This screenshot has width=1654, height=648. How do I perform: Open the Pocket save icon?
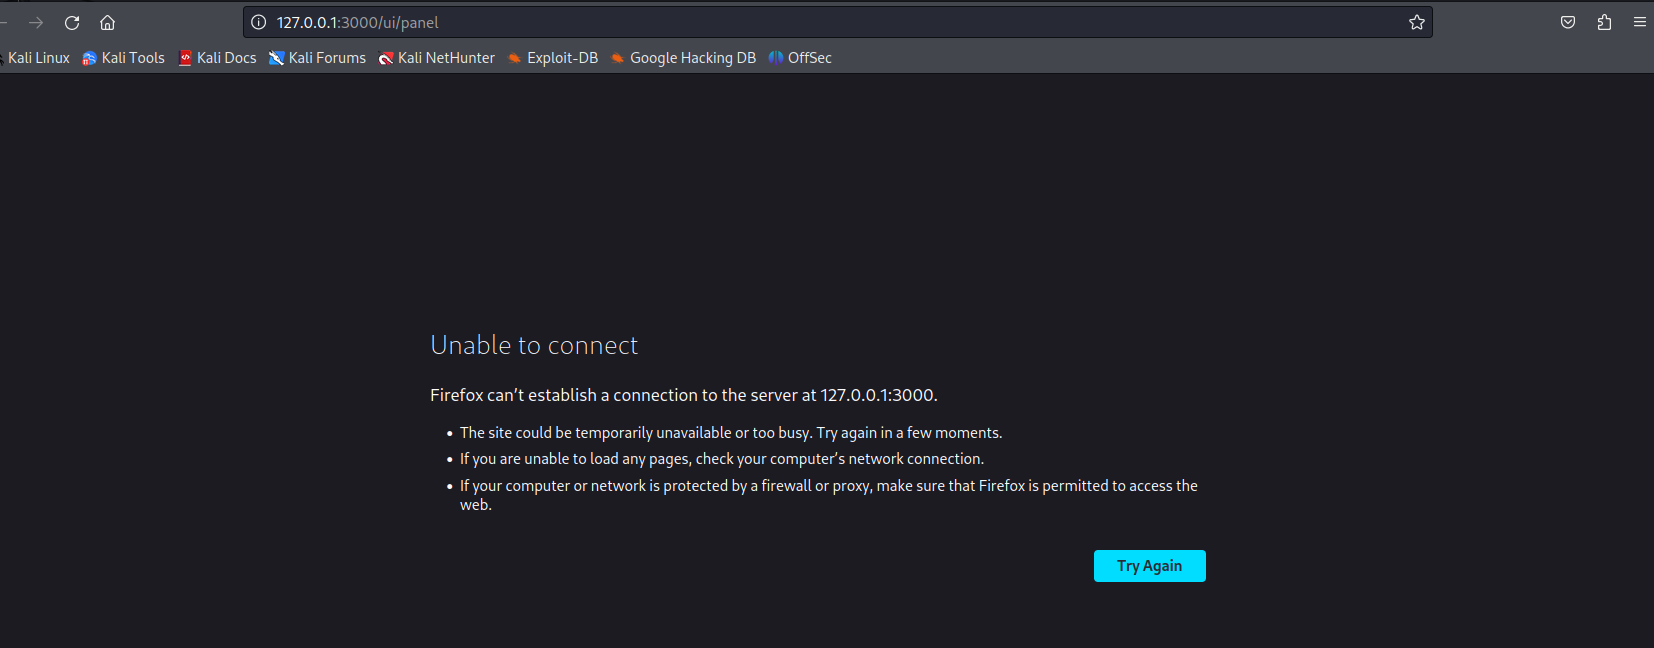pos(1568,22)
